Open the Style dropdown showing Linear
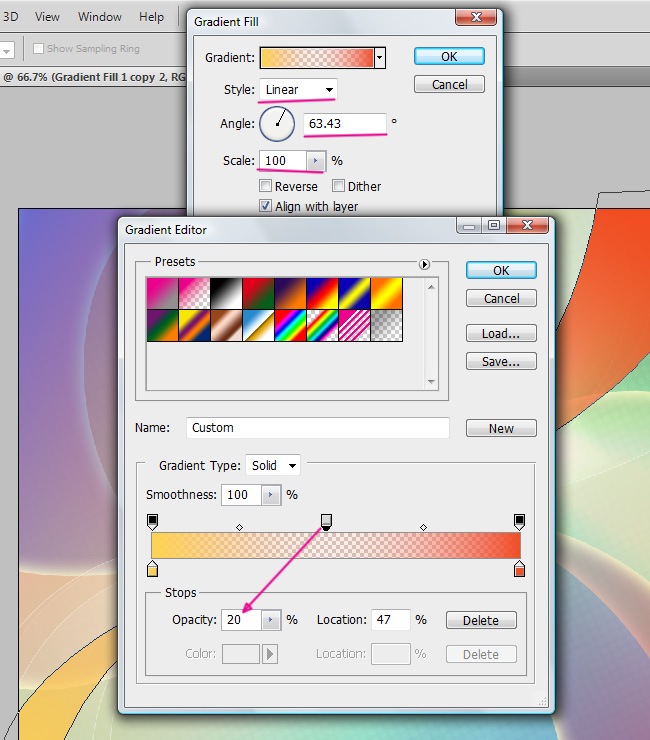650x740 pixels. pyautogui.click(x=298, y=89)
